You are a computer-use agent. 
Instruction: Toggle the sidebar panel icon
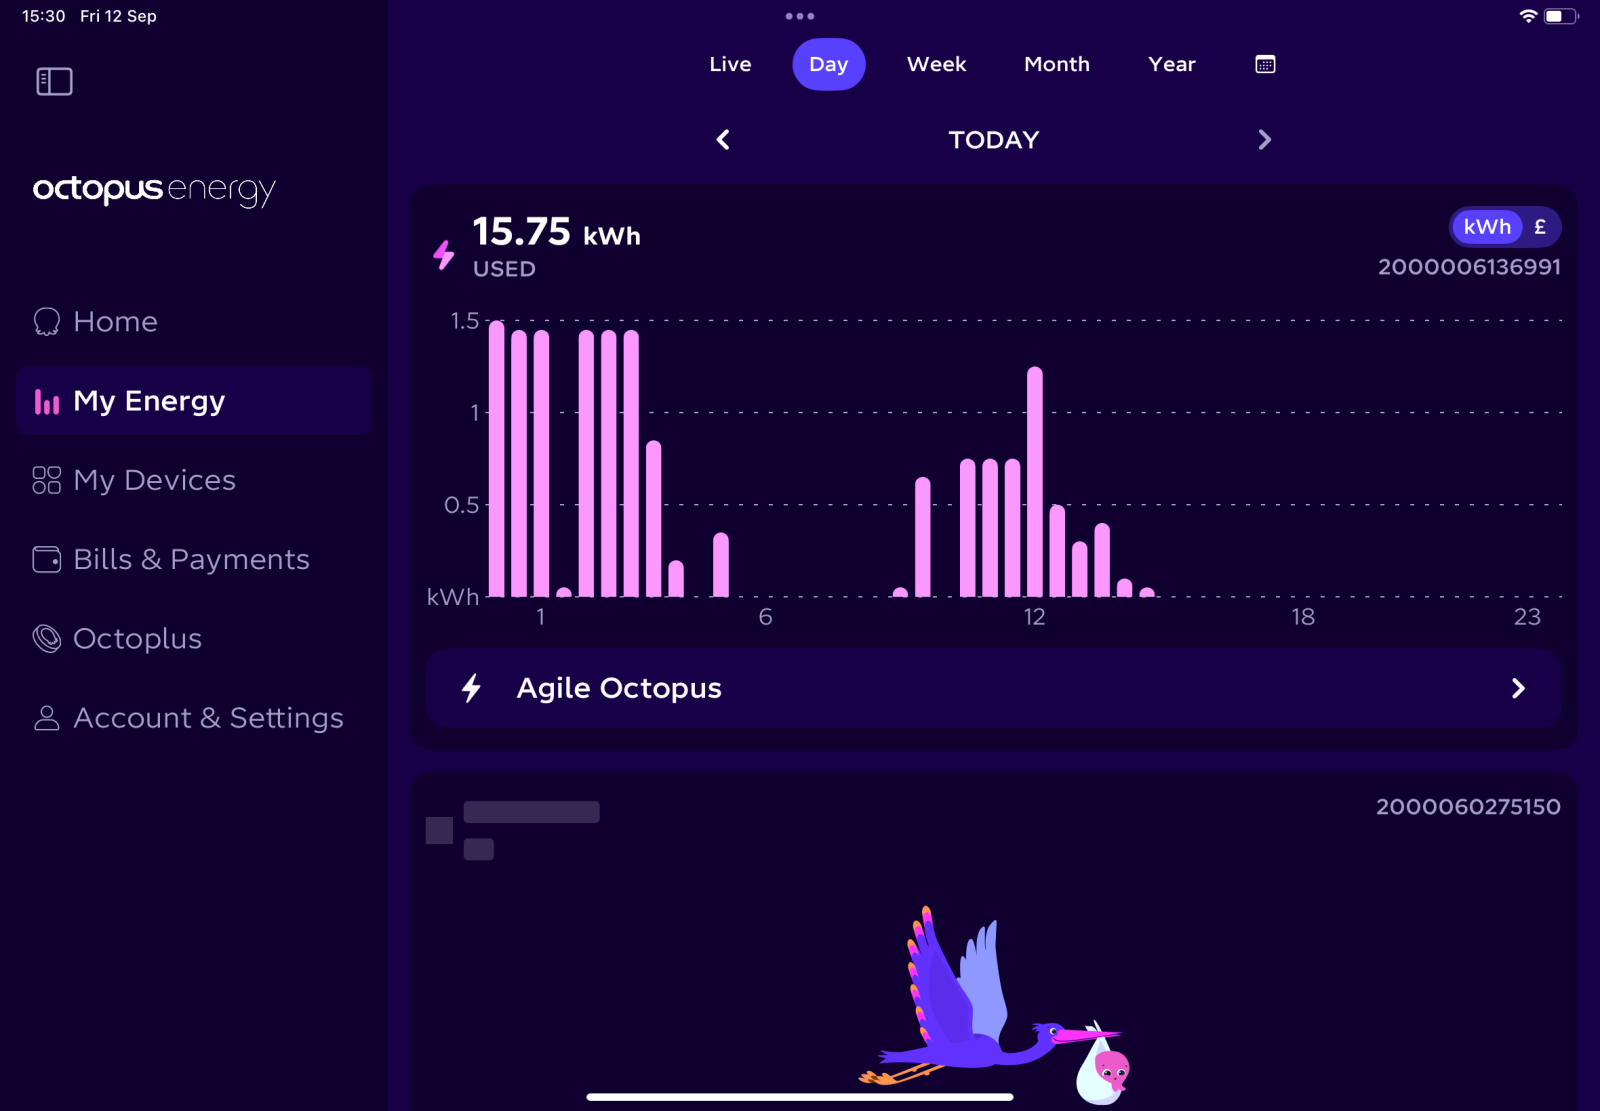54,81
